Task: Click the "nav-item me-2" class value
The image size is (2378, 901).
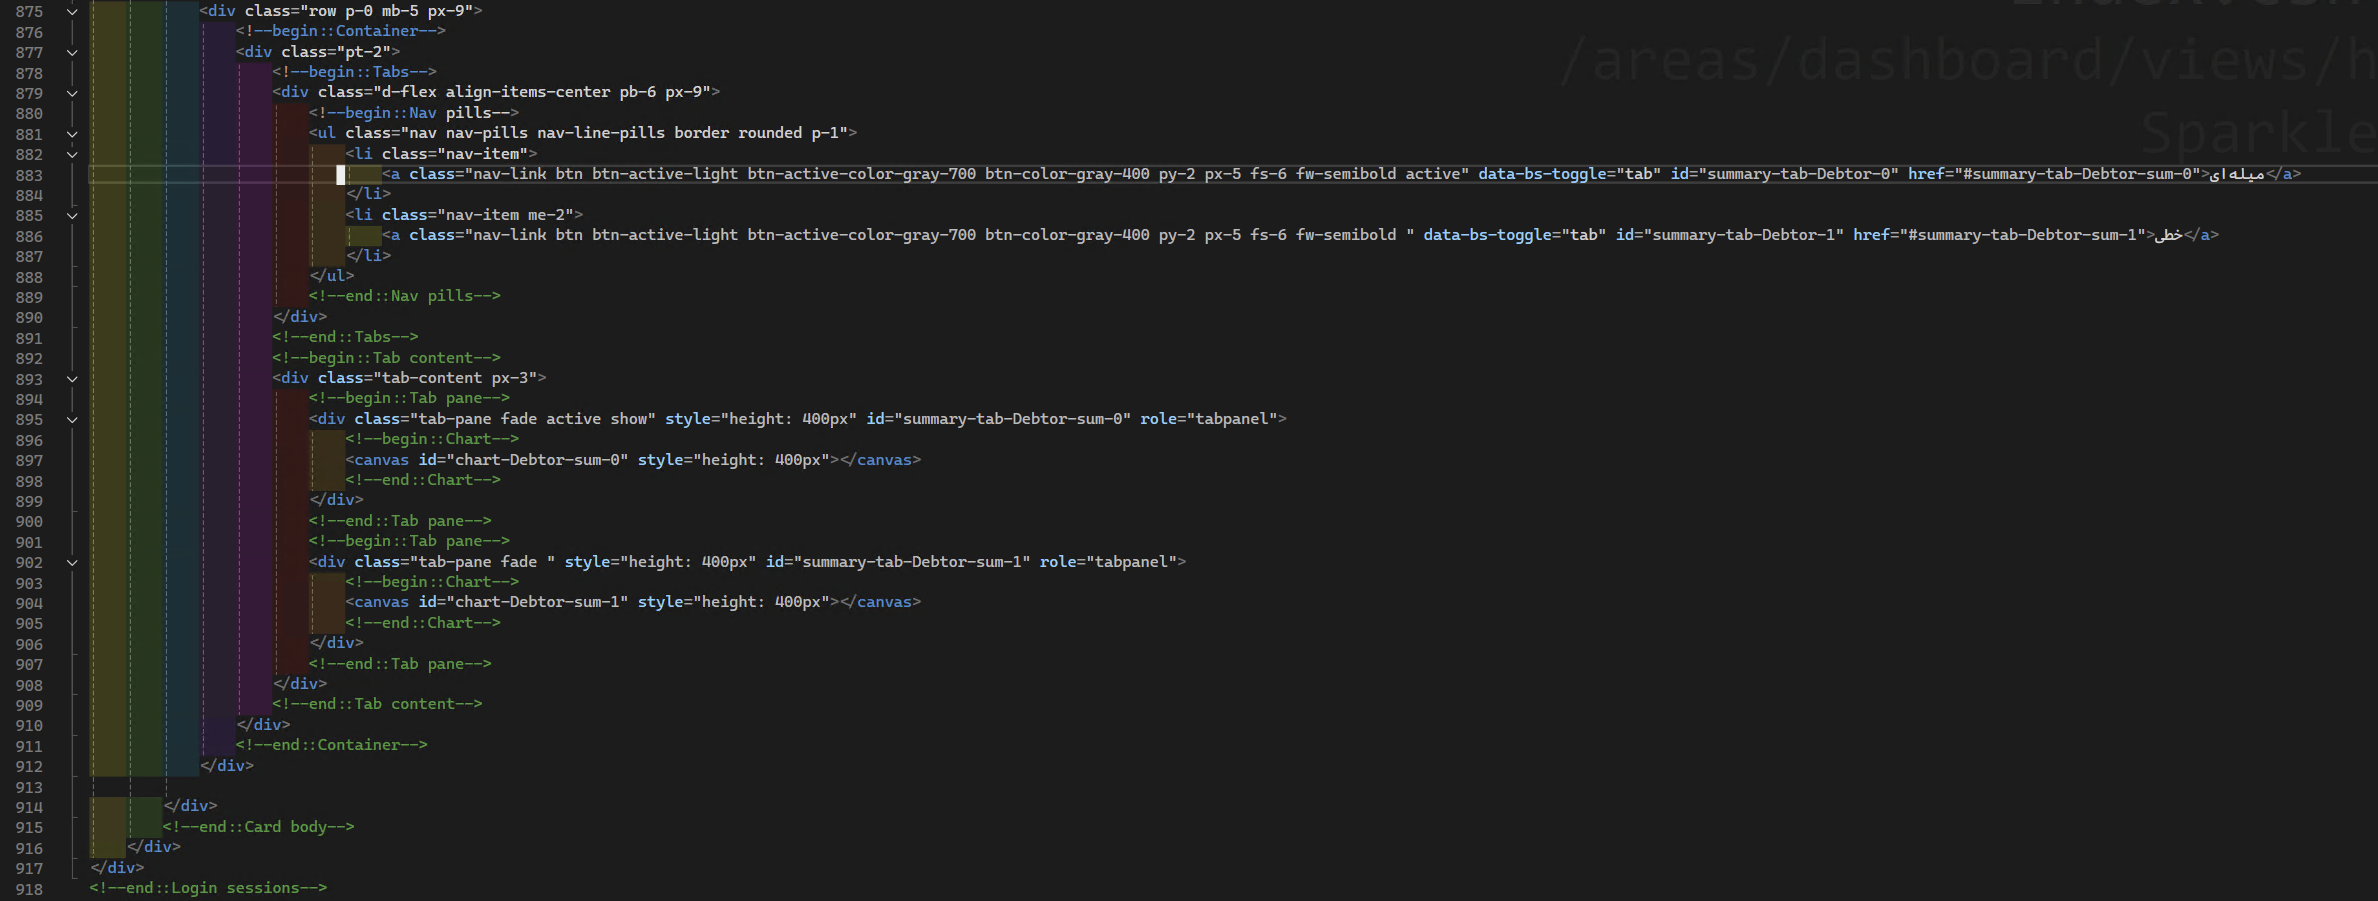Action: [x=505, y=215]
